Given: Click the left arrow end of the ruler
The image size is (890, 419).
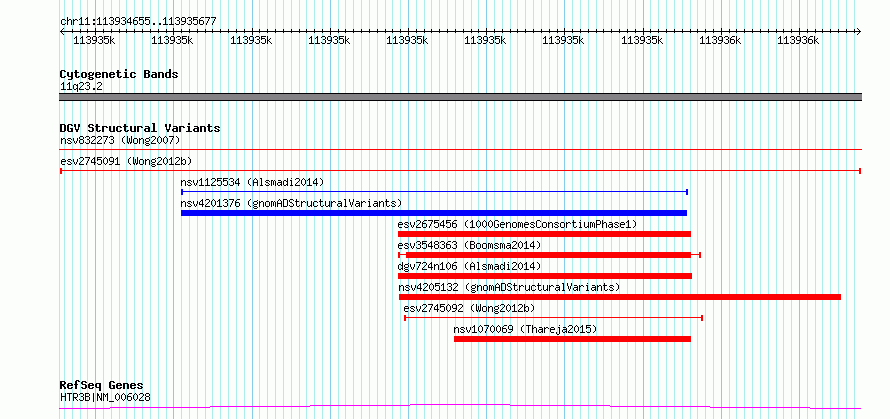Looking at the screenshot, I should [62, 32].
